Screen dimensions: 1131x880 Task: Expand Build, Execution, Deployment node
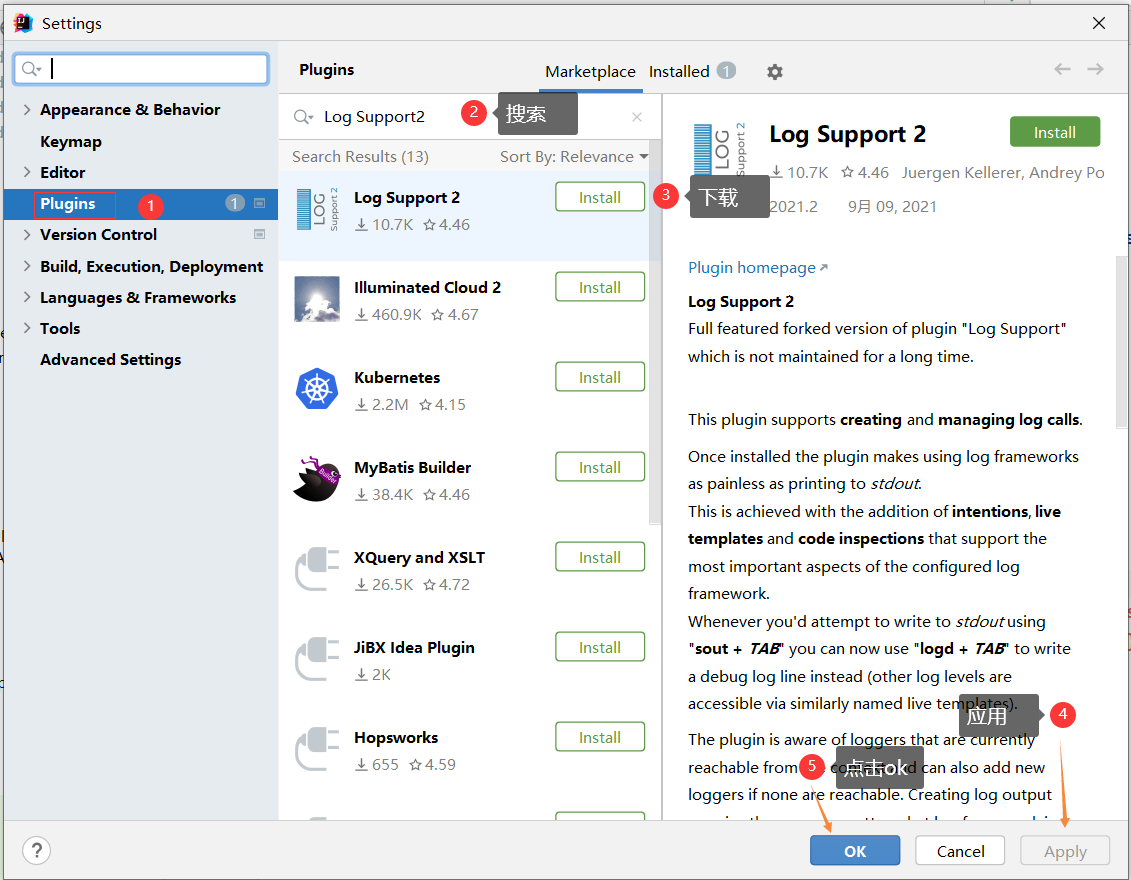[x=27, y=266]
